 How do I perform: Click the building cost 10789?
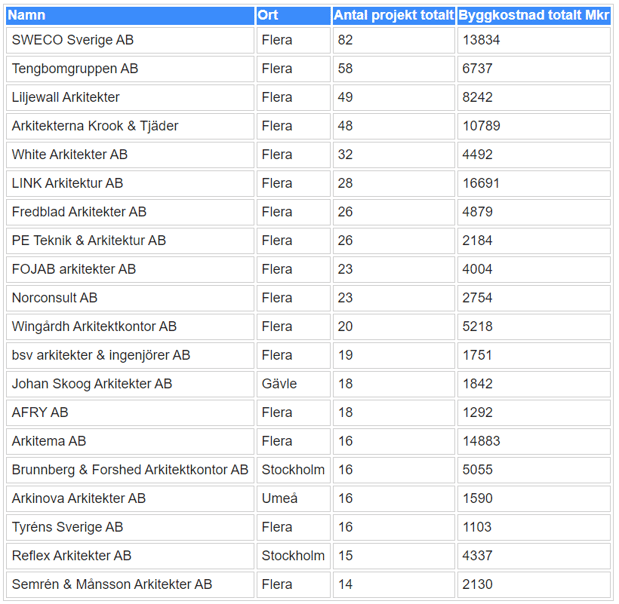tap(534, 126)
